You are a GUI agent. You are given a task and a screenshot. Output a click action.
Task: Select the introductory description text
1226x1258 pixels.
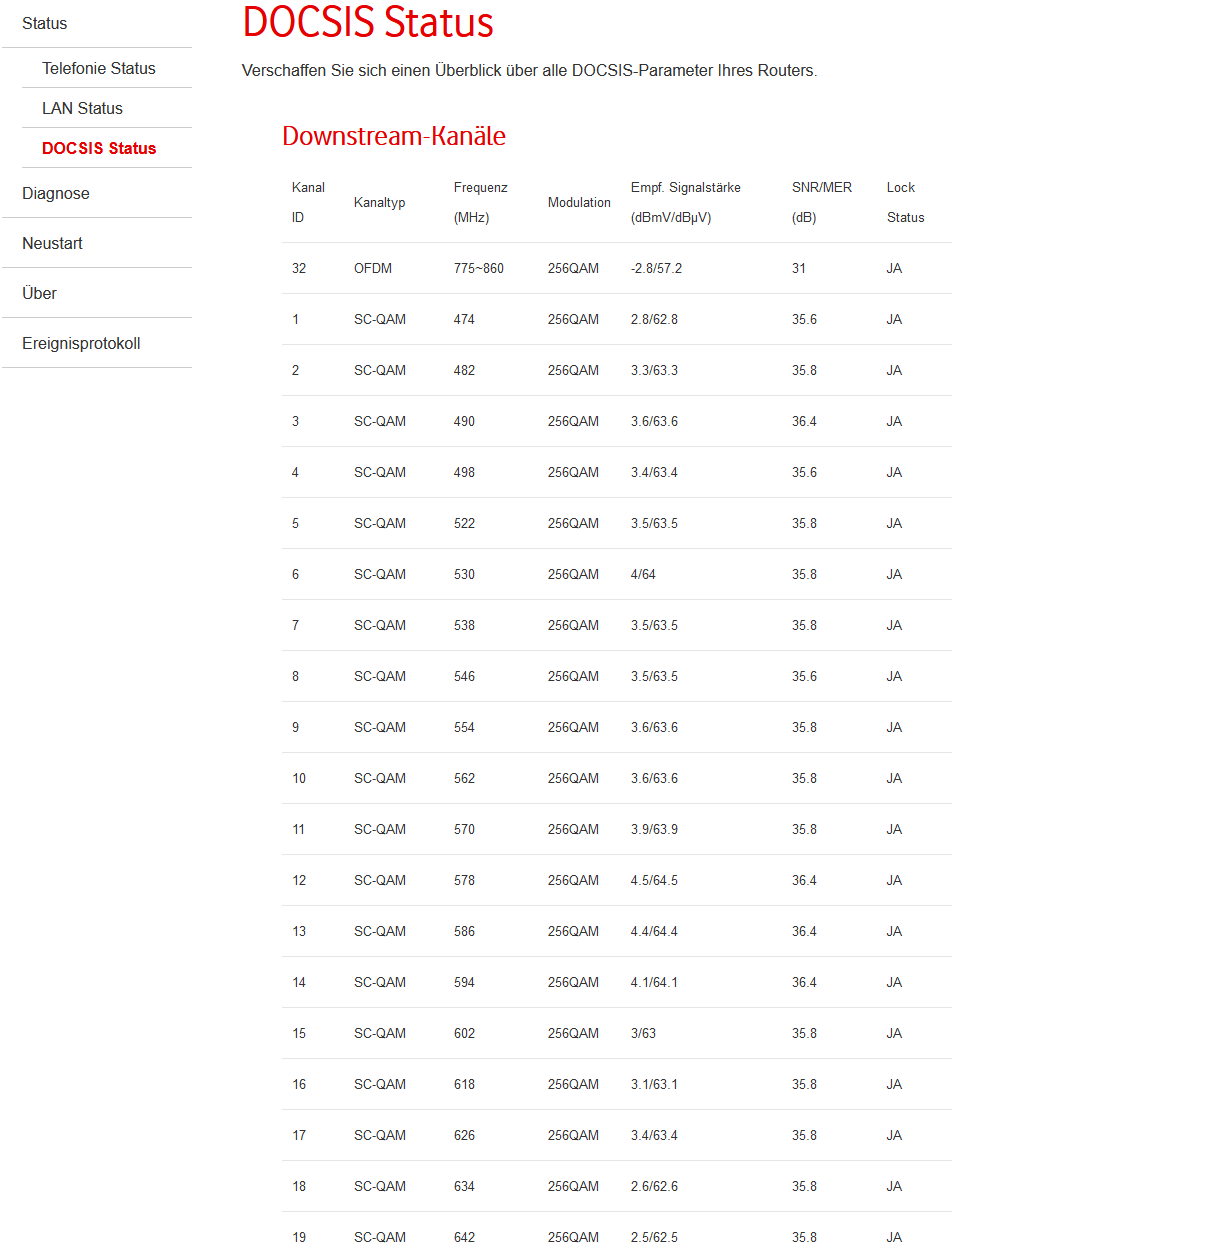pyautogui.click(x=529, y=70)
